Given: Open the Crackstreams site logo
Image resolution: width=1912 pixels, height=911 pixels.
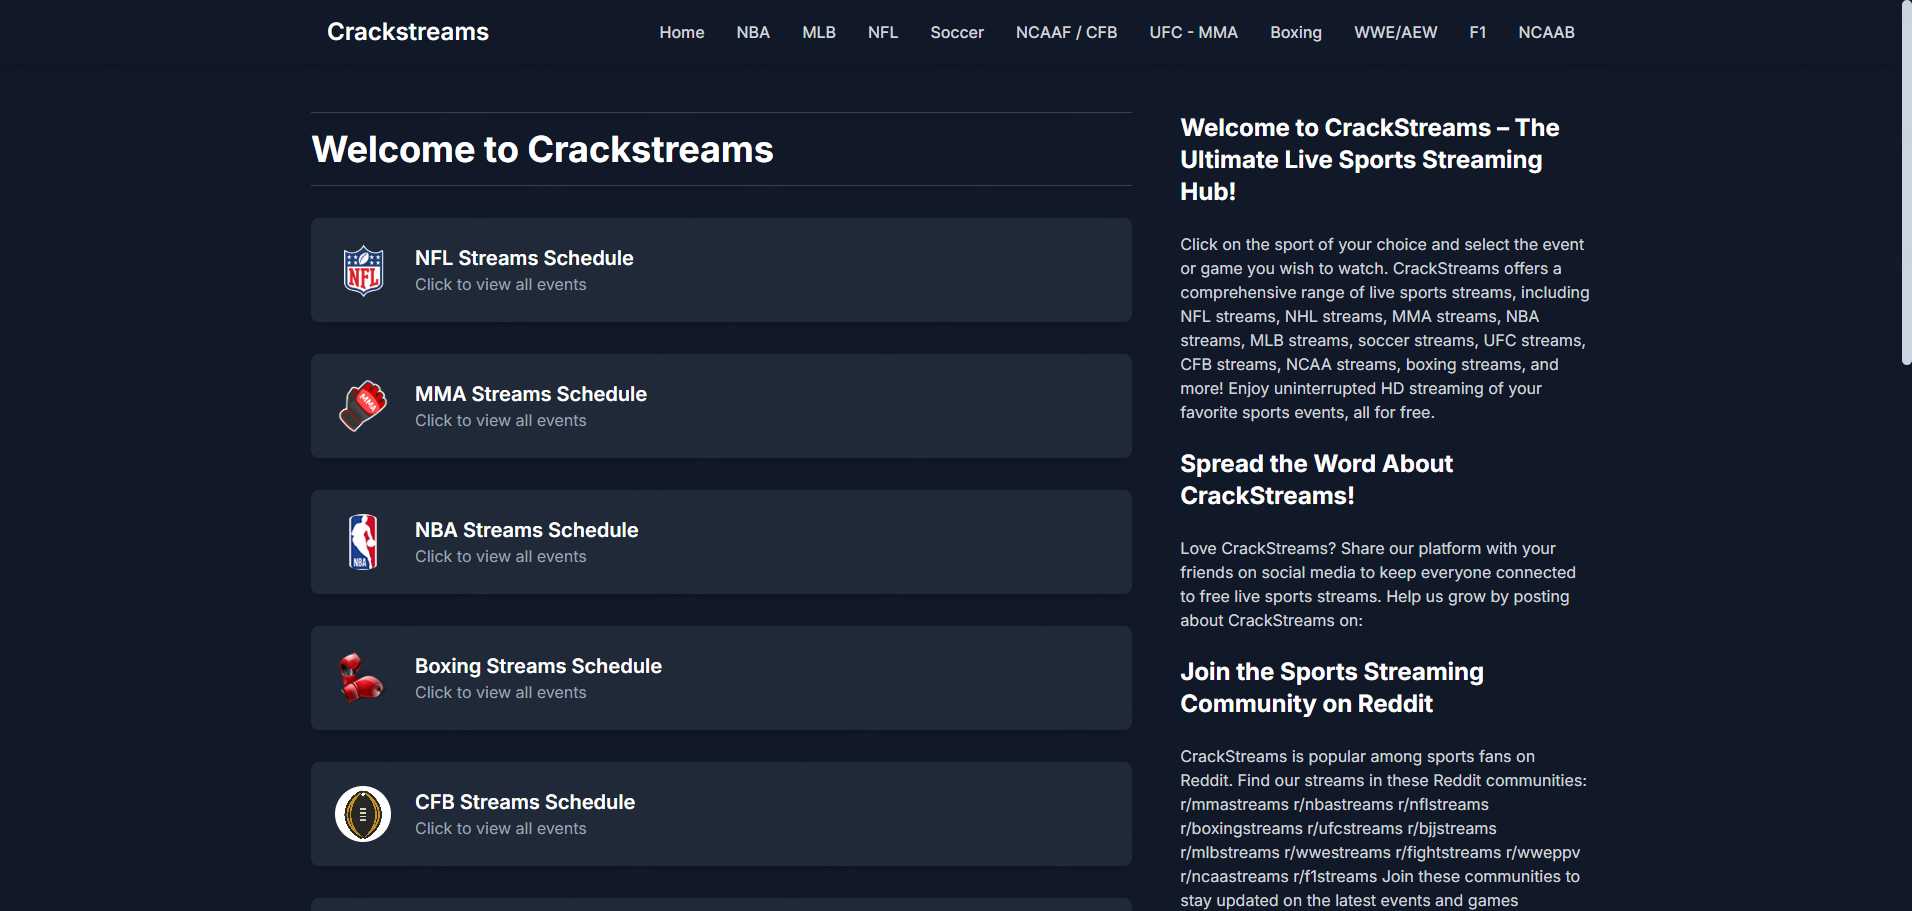Looking at the screenshot, I should click(408, 32).
